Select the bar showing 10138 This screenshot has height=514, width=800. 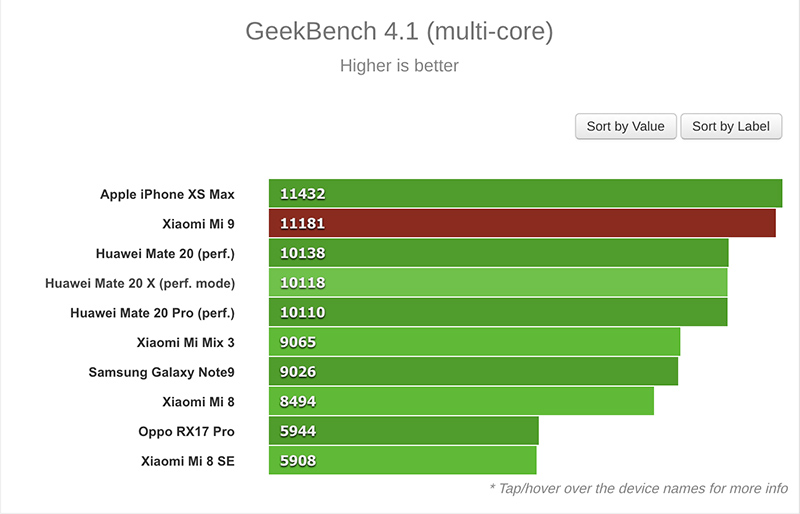coord(498,253)
